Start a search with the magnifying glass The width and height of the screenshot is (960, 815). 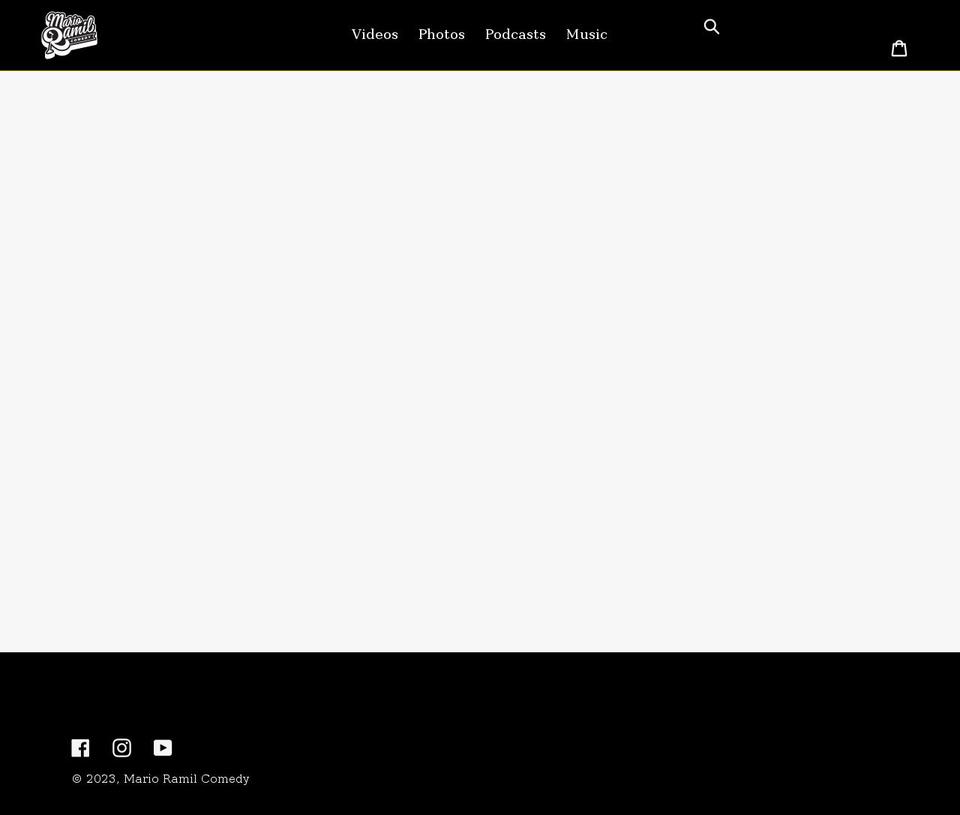[712, 27]
